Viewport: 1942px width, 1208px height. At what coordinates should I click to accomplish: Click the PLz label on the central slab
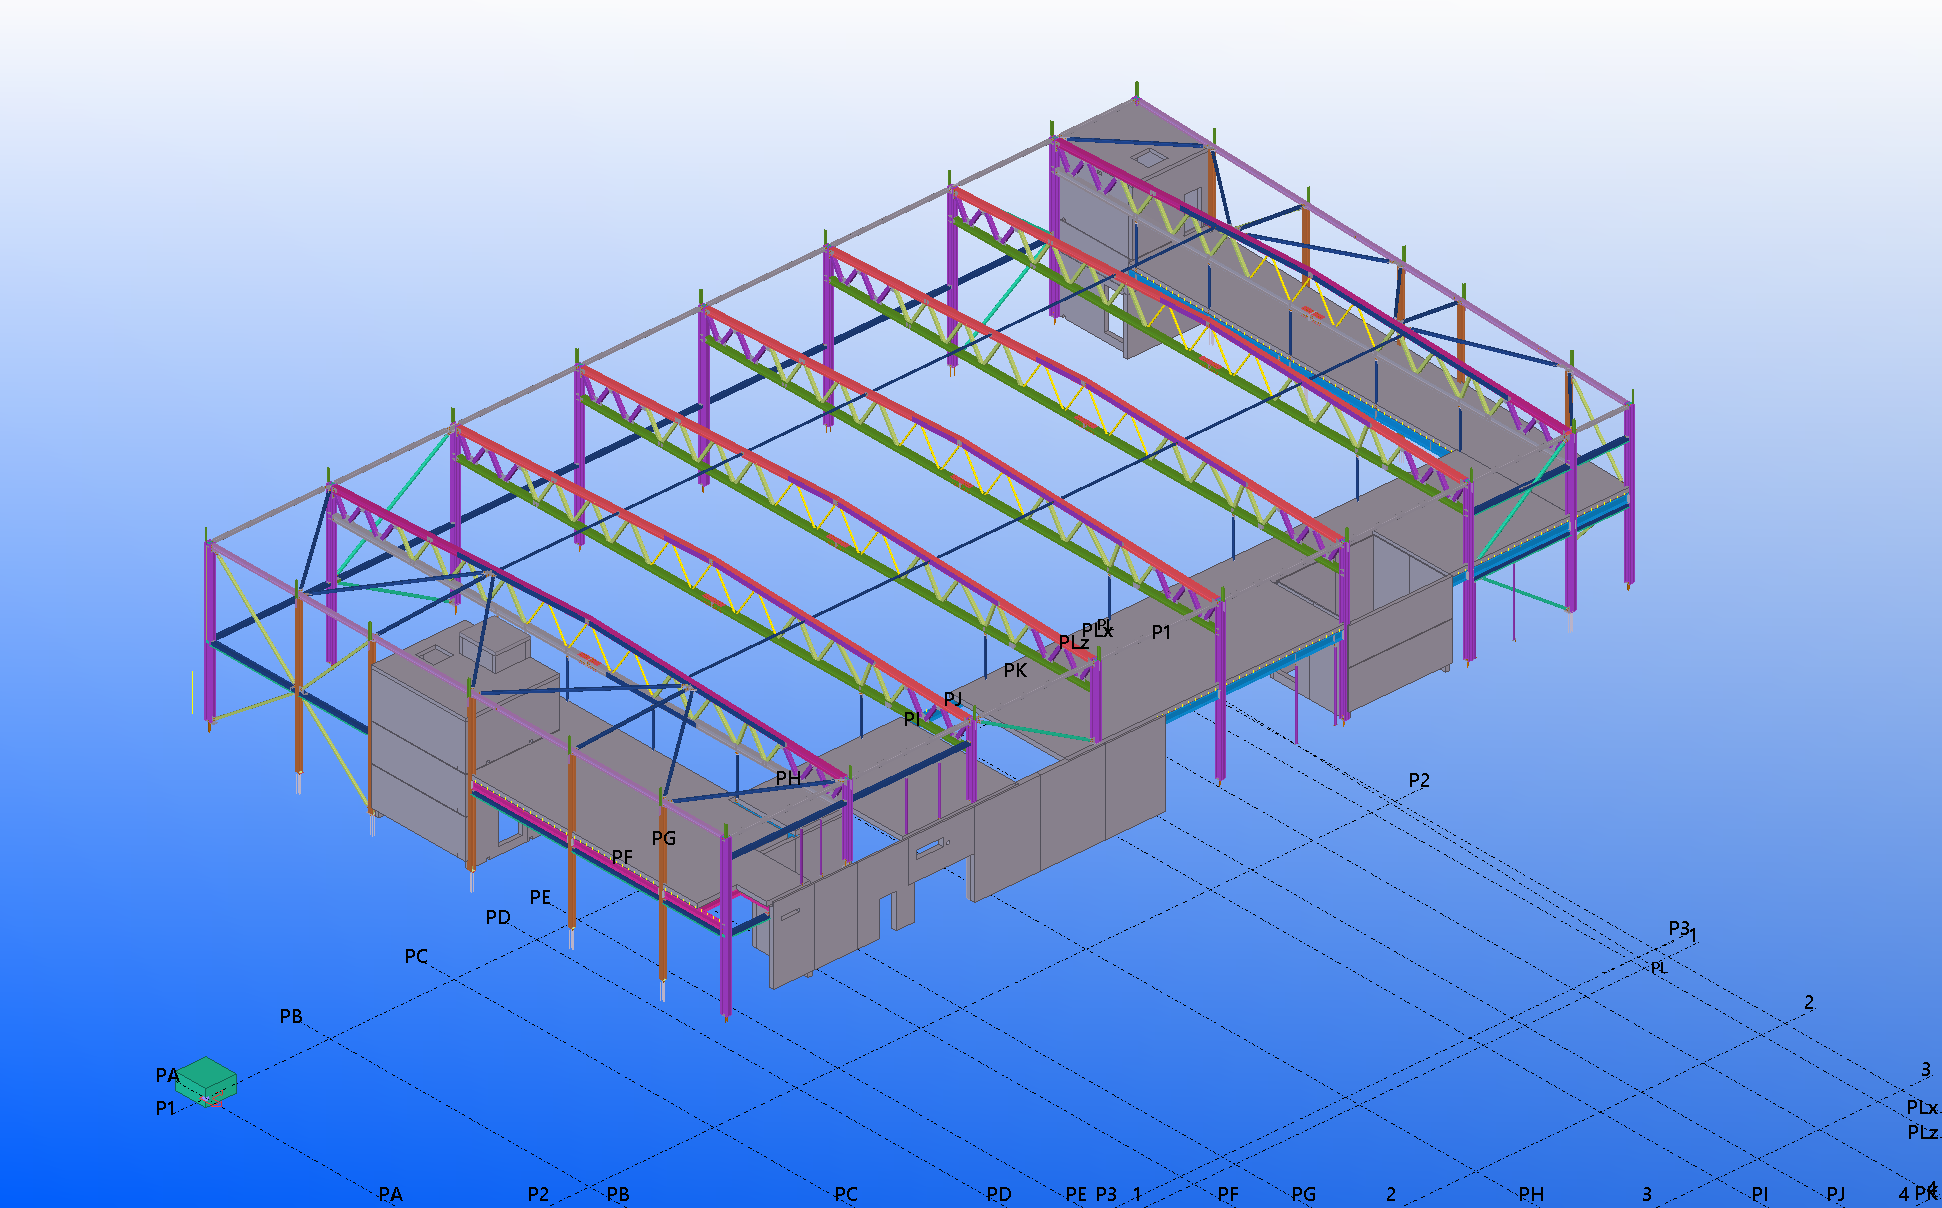click(x=1073, y=642)
